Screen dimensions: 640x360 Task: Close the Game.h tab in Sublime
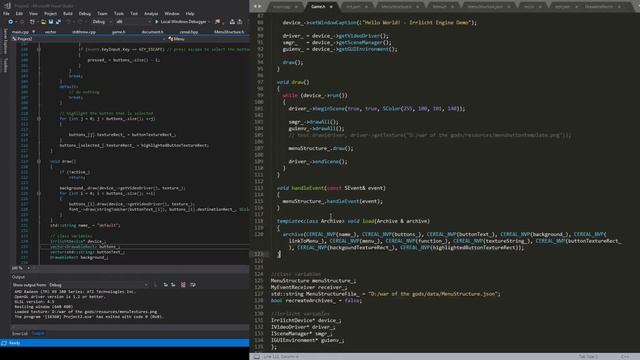click(x=331, y=7)
